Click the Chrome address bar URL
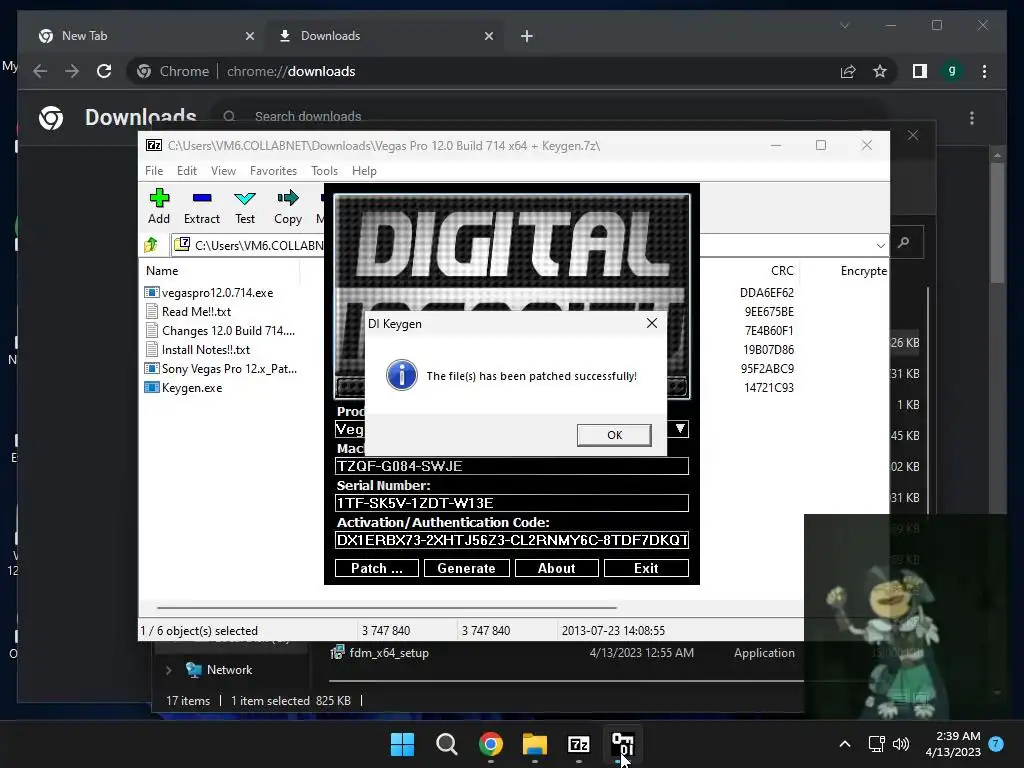1024x768 pixels. click(x=291, y=71)
